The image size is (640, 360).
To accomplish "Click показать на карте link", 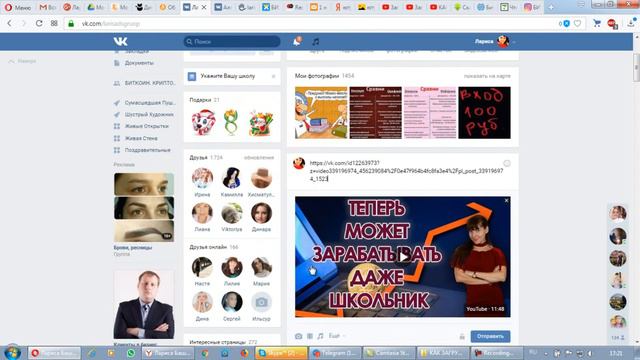I will [487, 76].
